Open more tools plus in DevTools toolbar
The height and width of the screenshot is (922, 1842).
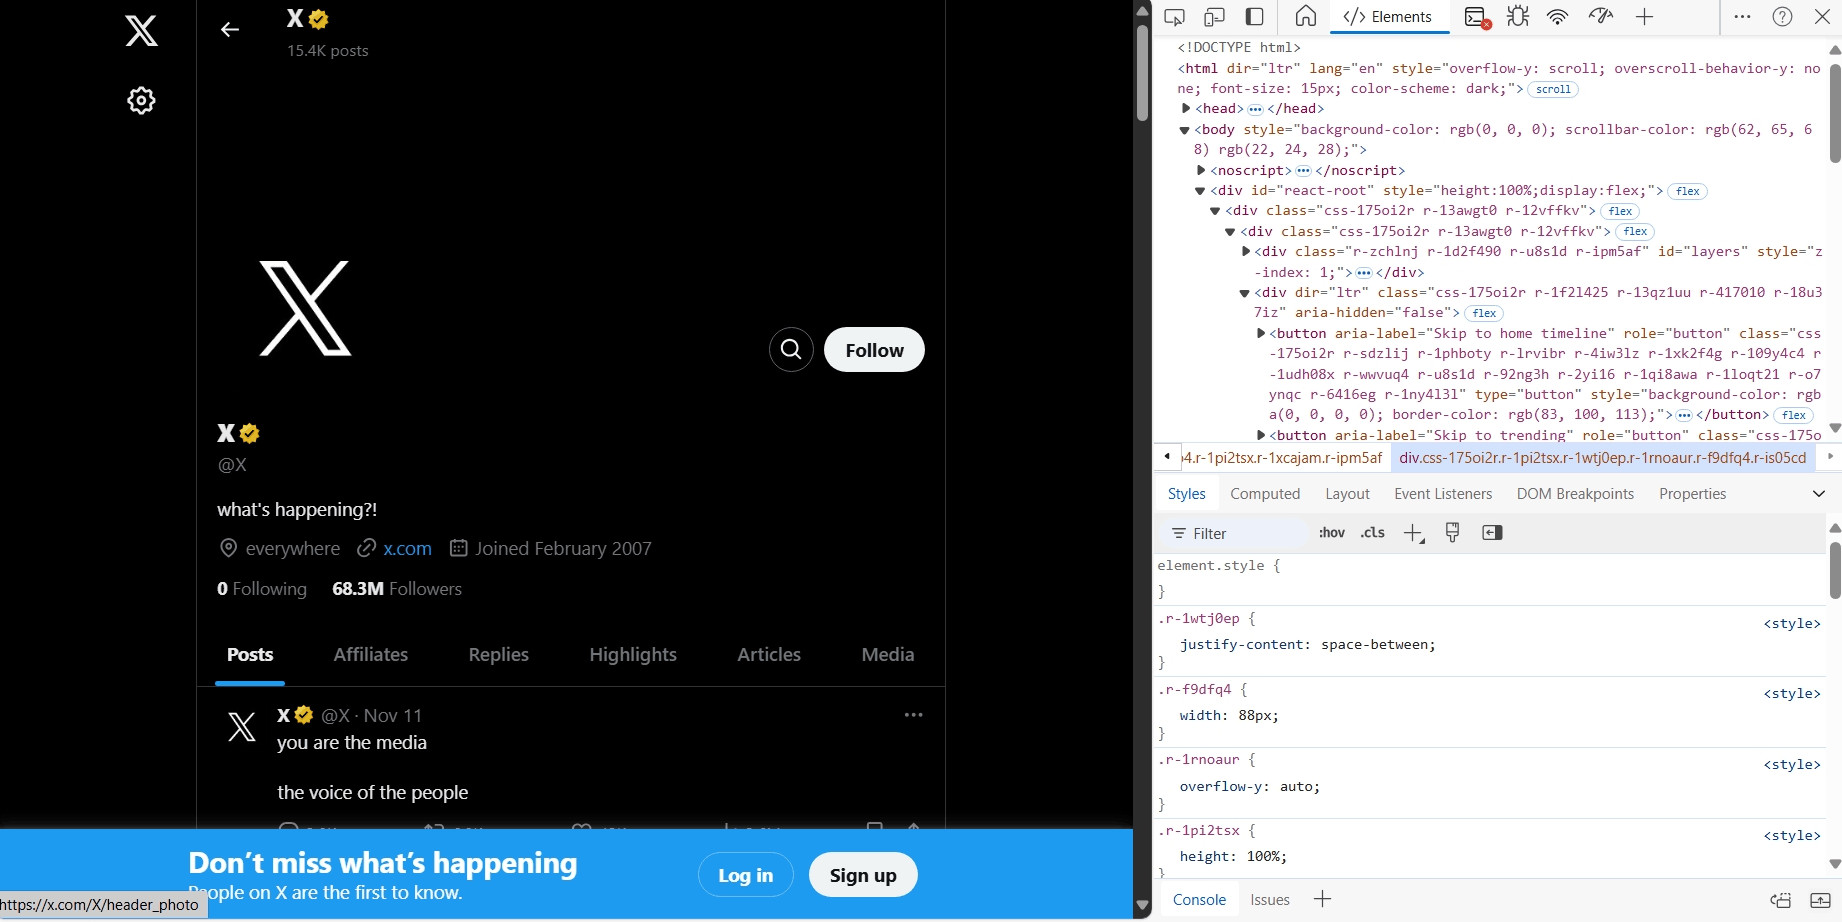[x=1644, y=17]
